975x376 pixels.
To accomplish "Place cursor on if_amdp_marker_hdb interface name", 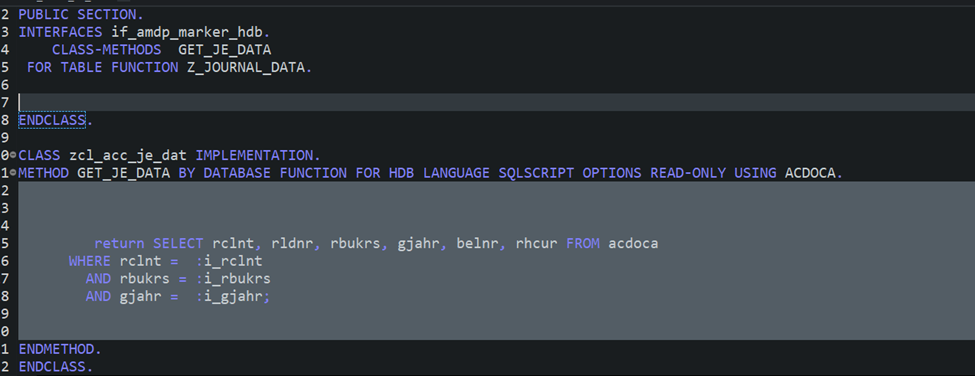I will click(x=187, y=32).
